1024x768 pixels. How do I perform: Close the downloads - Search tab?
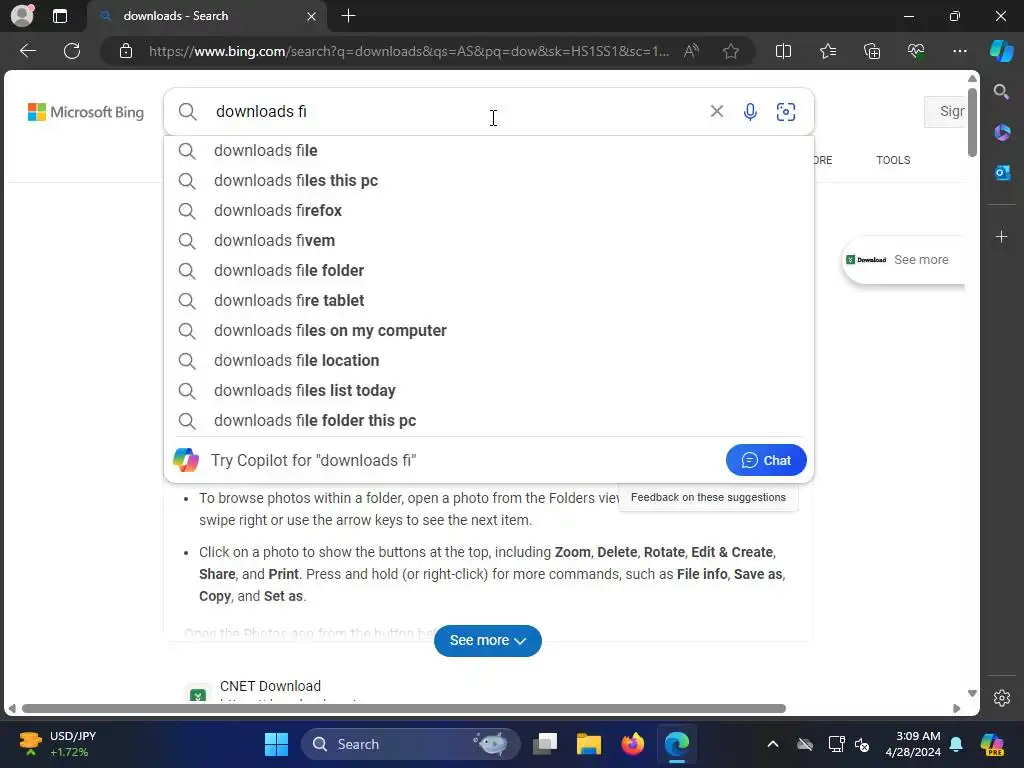[312, 16]
